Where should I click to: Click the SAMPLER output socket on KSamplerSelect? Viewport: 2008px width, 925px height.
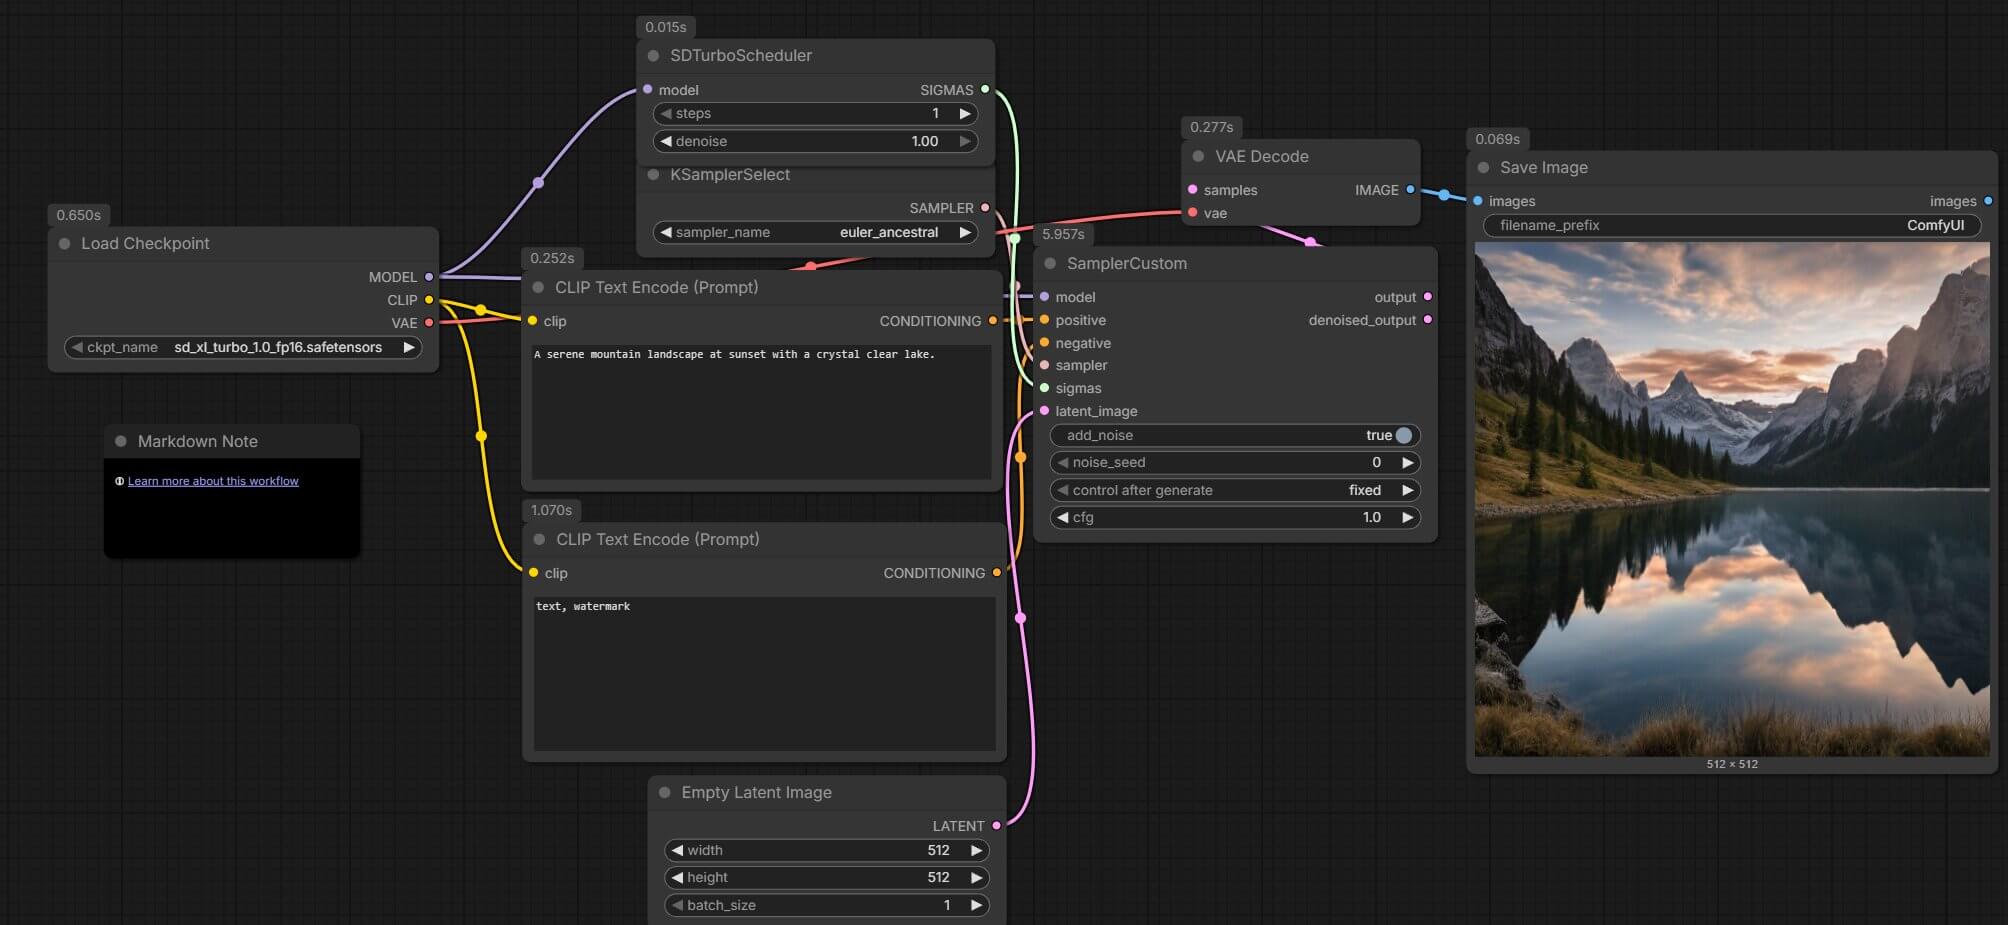[985, 208]
